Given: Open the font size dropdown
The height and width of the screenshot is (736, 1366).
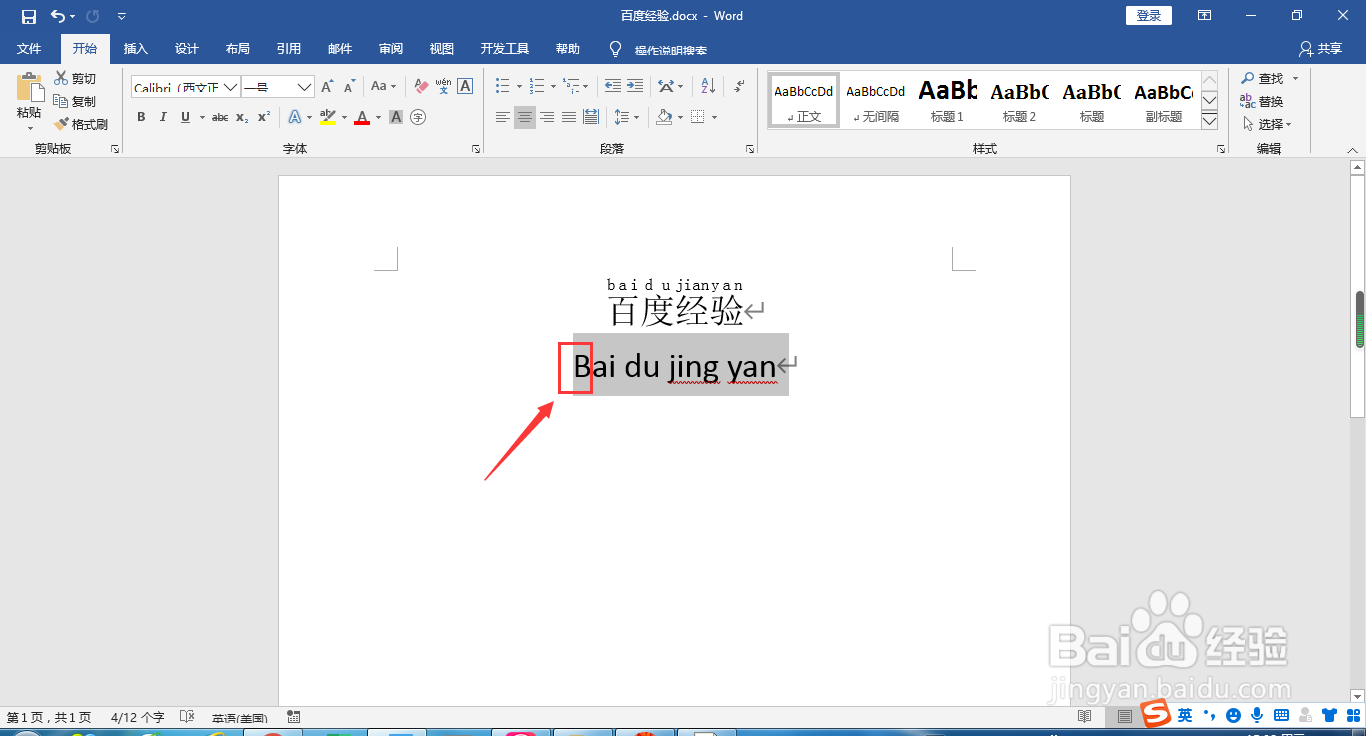Looking at the screenshot, I should click(305, 87).
